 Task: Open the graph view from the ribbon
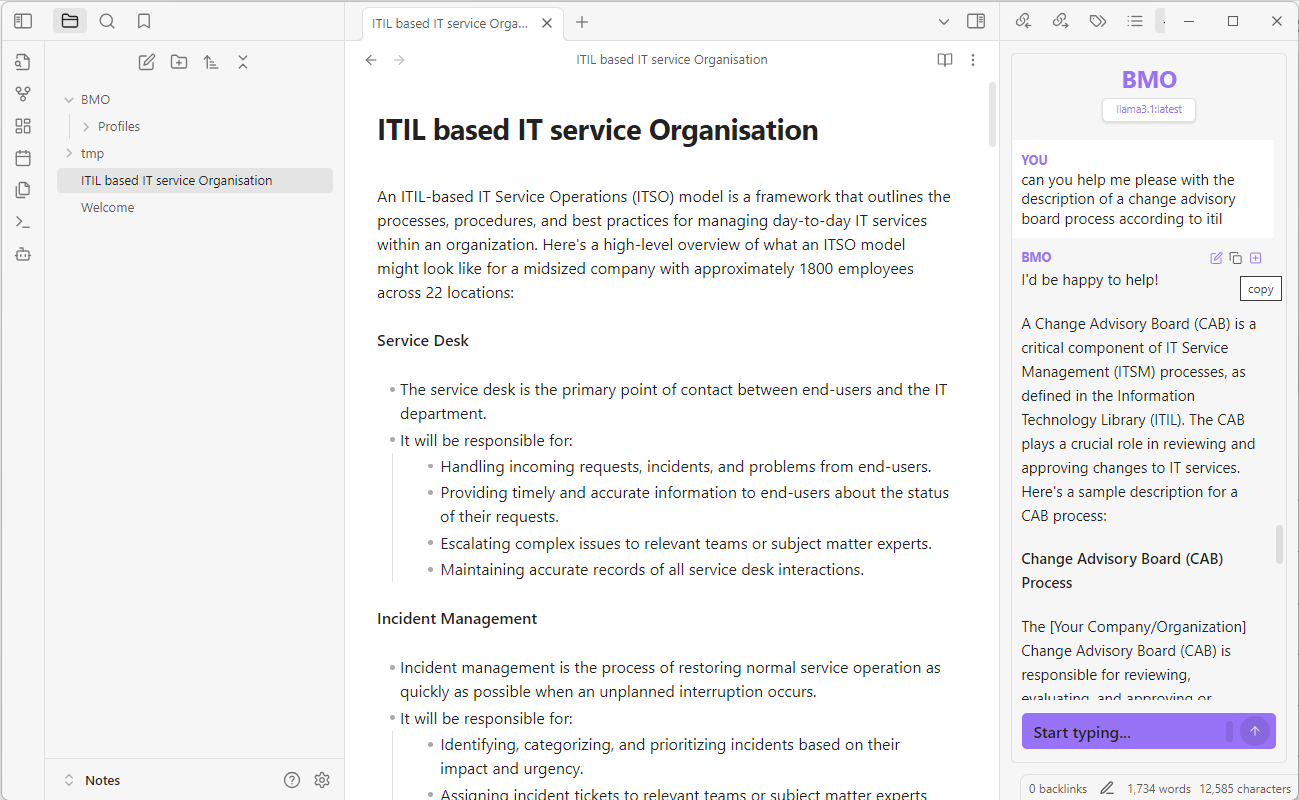pos(23,94)
